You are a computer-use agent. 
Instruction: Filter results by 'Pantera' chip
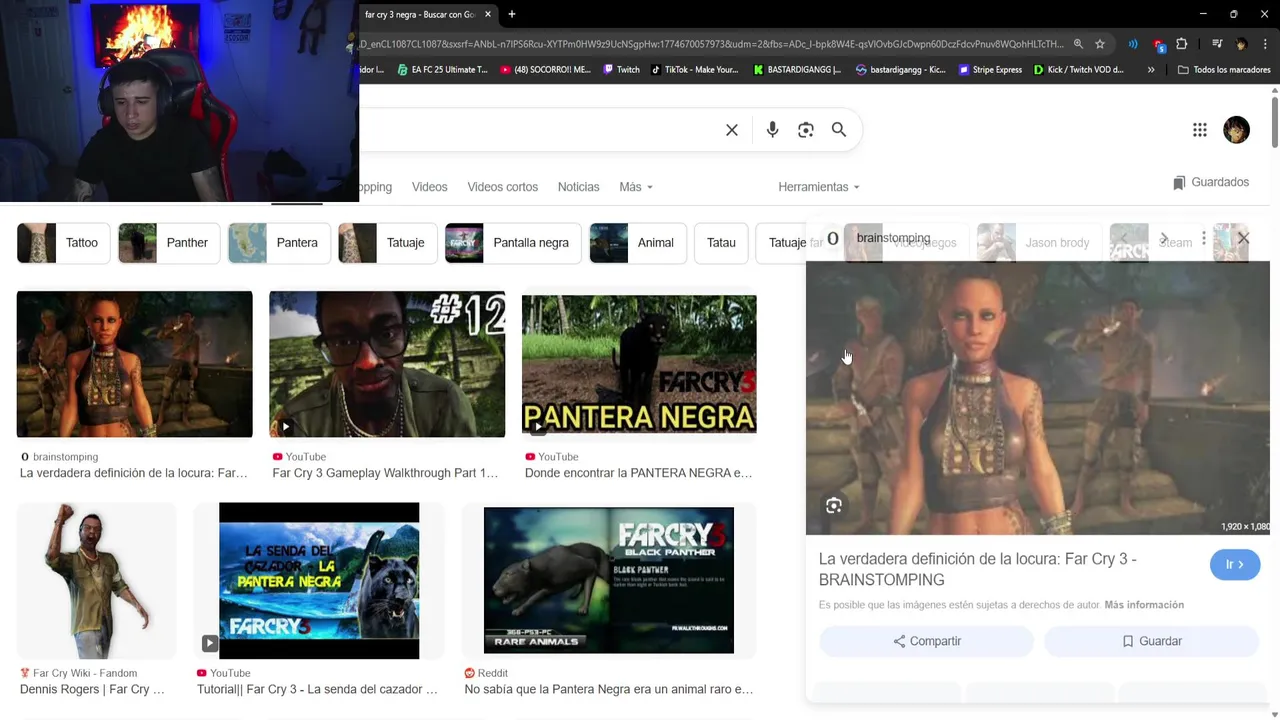tap(279, 243)
